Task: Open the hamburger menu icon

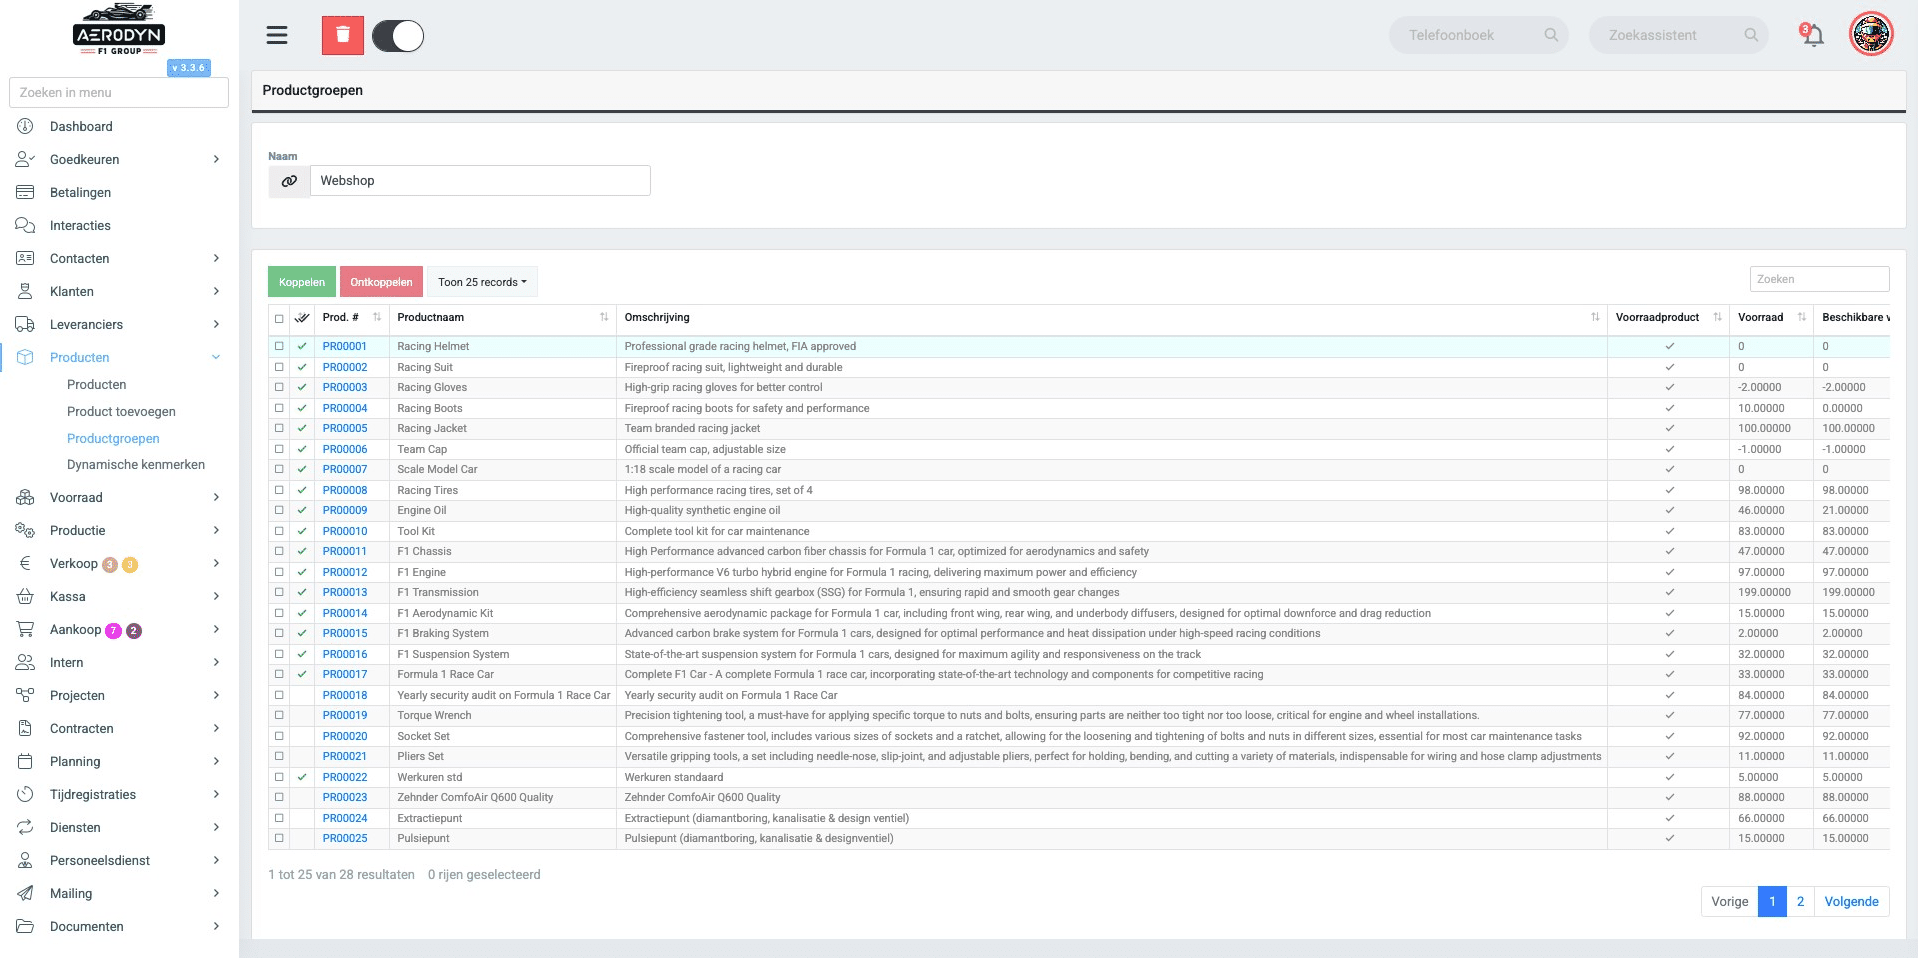Action: click(277, 36)
